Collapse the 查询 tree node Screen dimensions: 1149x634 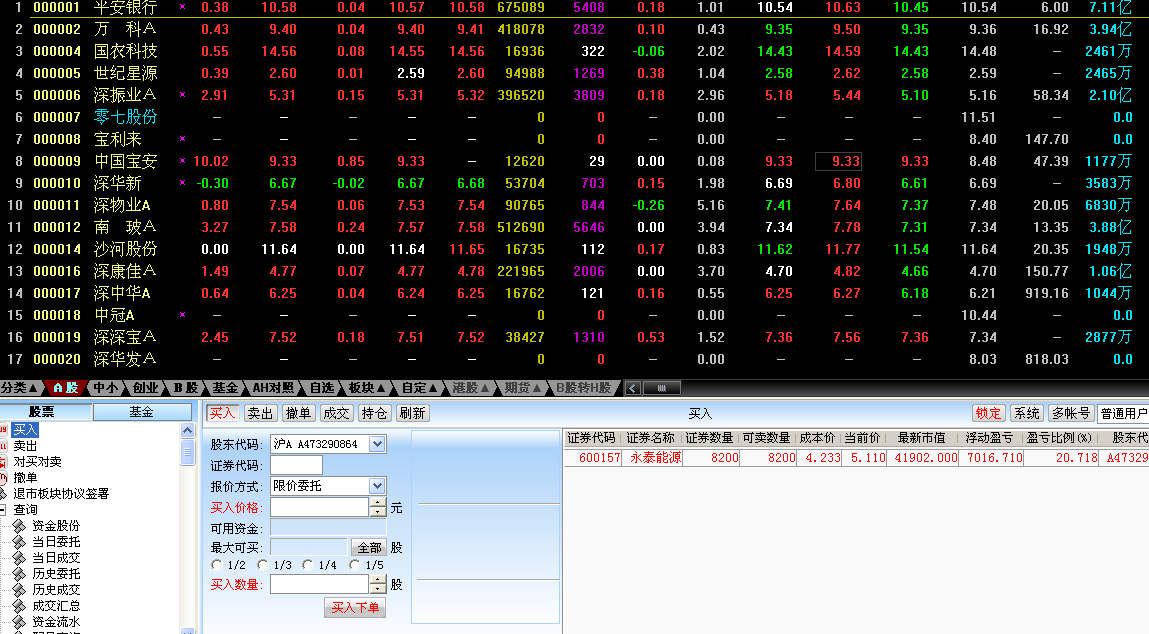pyautogui.click(x=4, y=508)
